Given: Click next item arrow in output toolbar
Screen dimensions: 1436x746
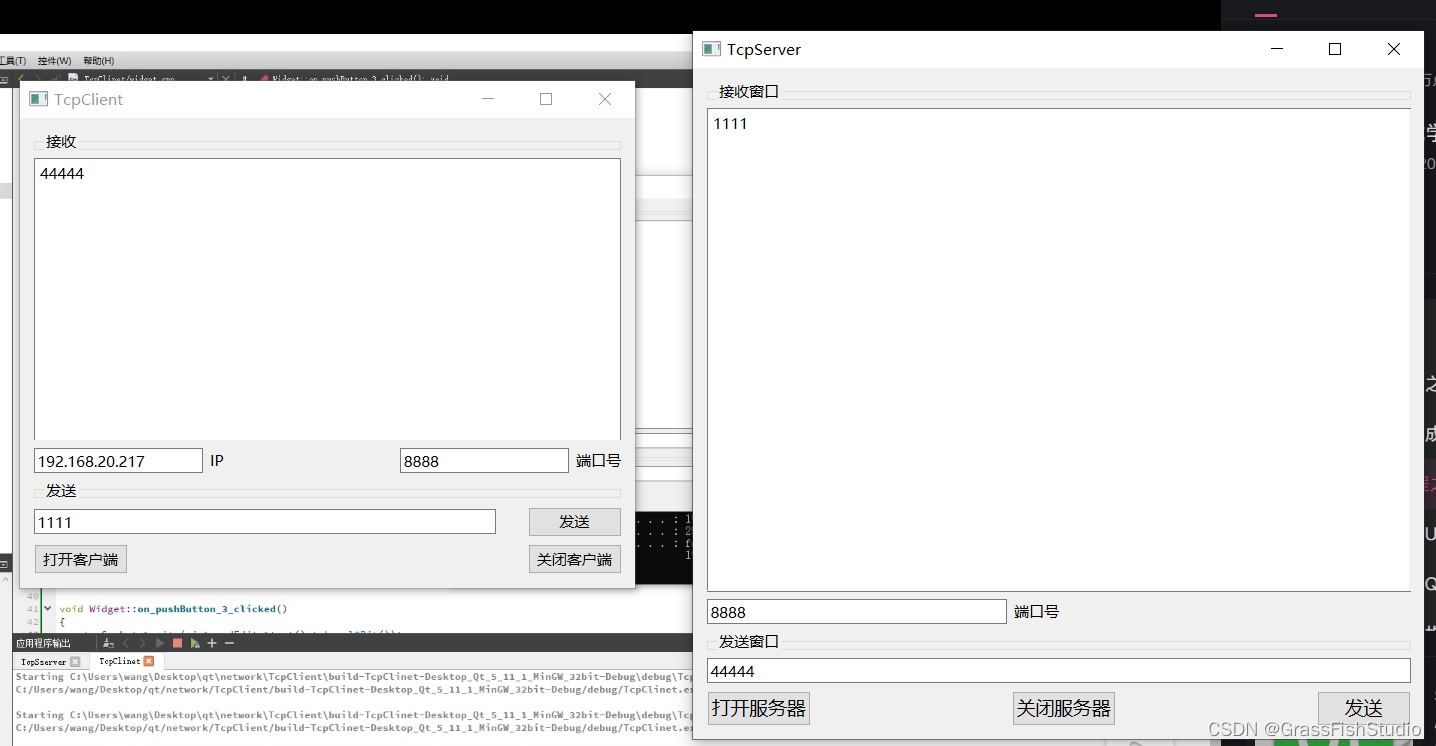Looking at the screenshot, I should (142, 643).
